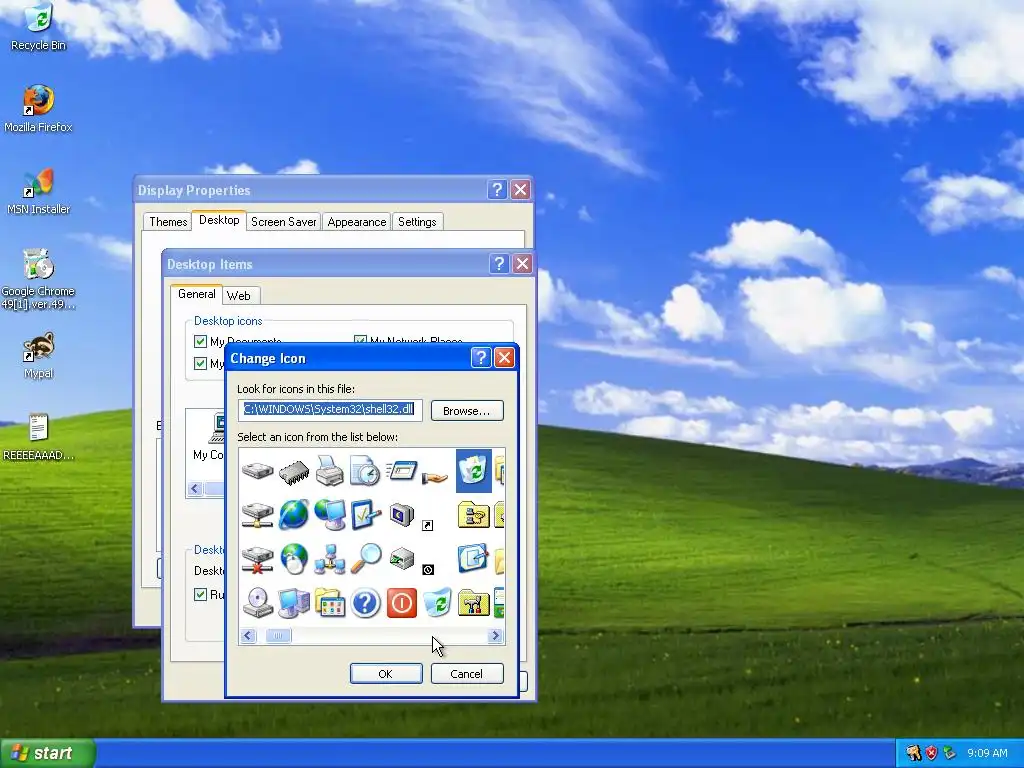Image resolution: width=1024 pixels, height=768 pixels.
Task: Select the magnifying glass search icon
Action: [x=365, y=560]
